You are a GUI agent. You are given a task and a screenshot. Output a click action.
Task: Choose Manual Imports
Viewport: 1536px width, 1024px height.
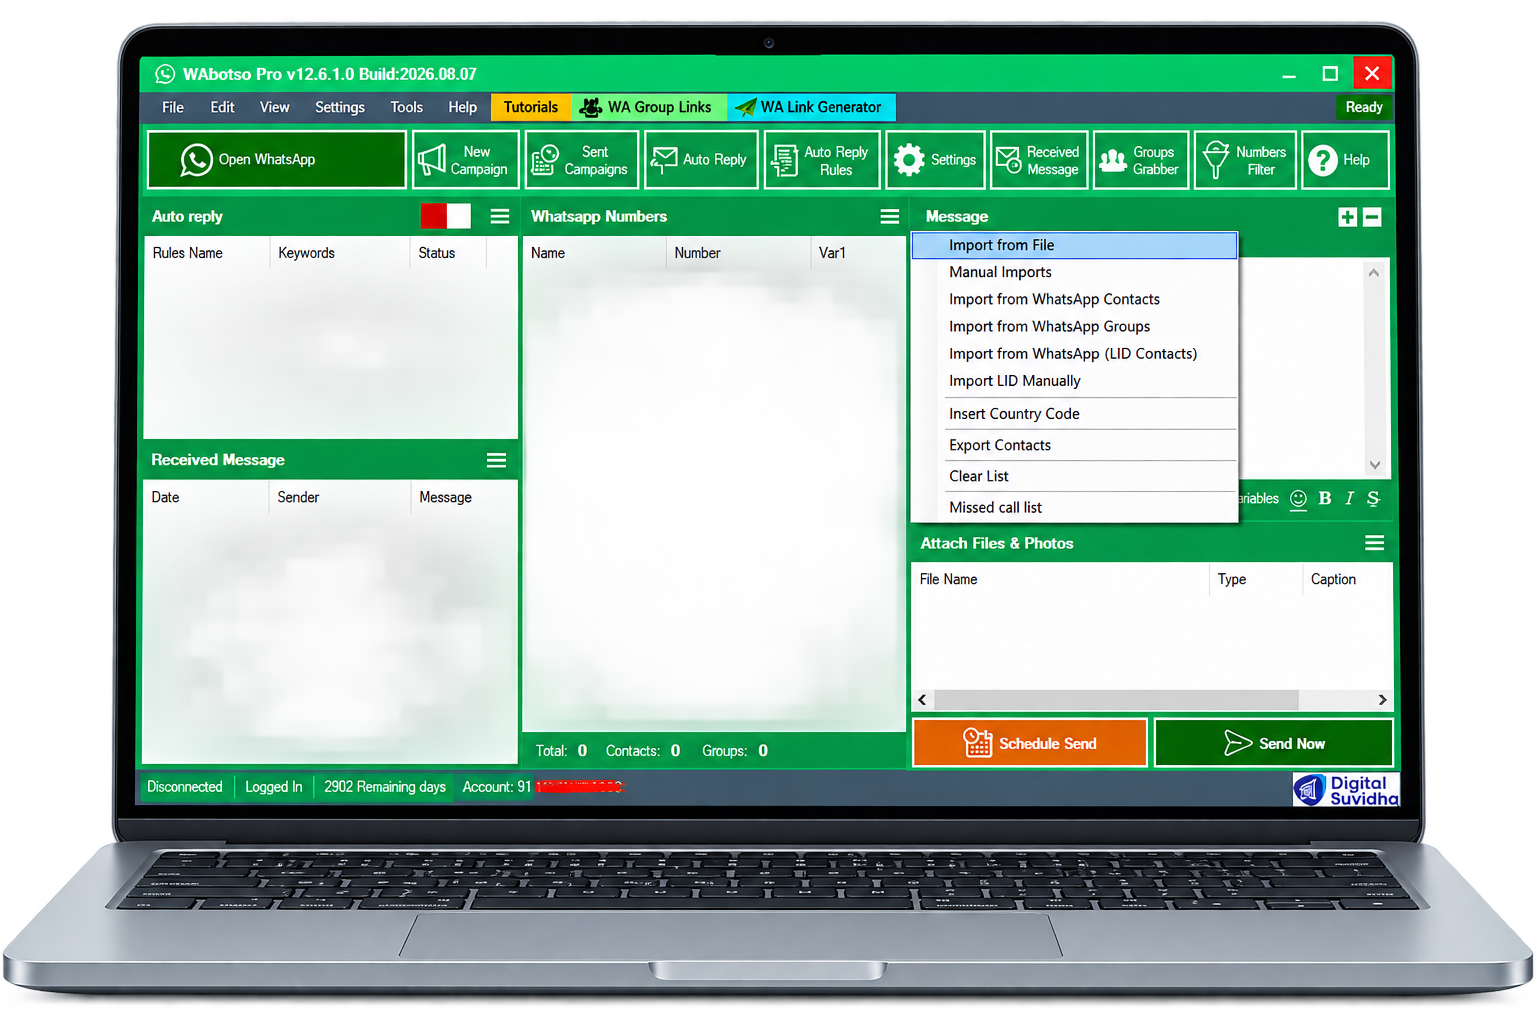click(1074, 272)
